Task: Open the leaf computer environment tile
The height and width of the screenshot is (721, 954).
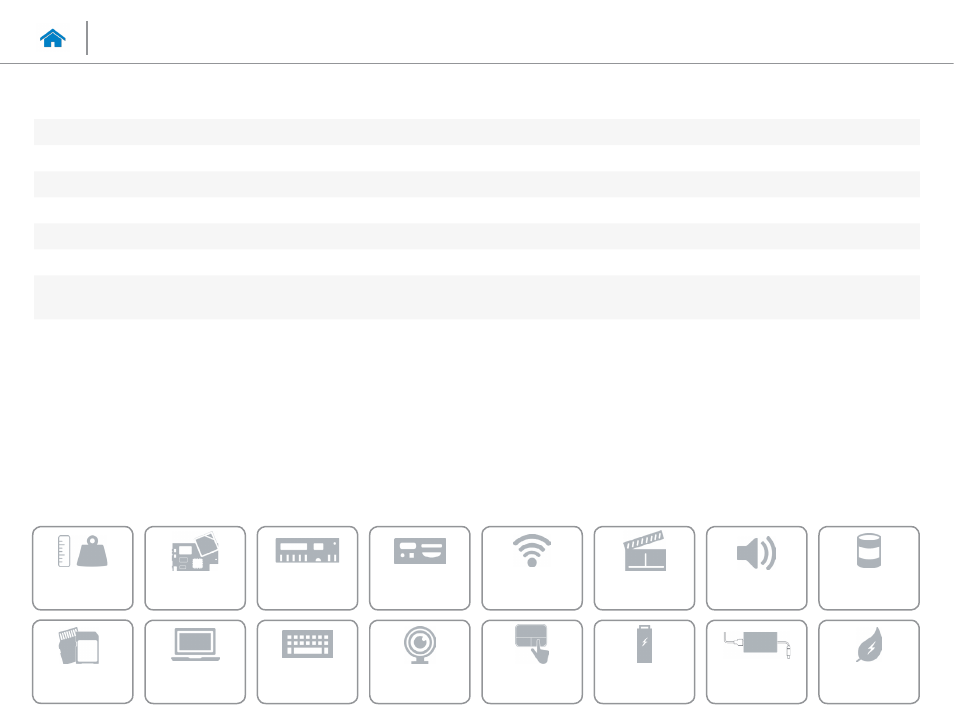Action: [x=869, y=661]
